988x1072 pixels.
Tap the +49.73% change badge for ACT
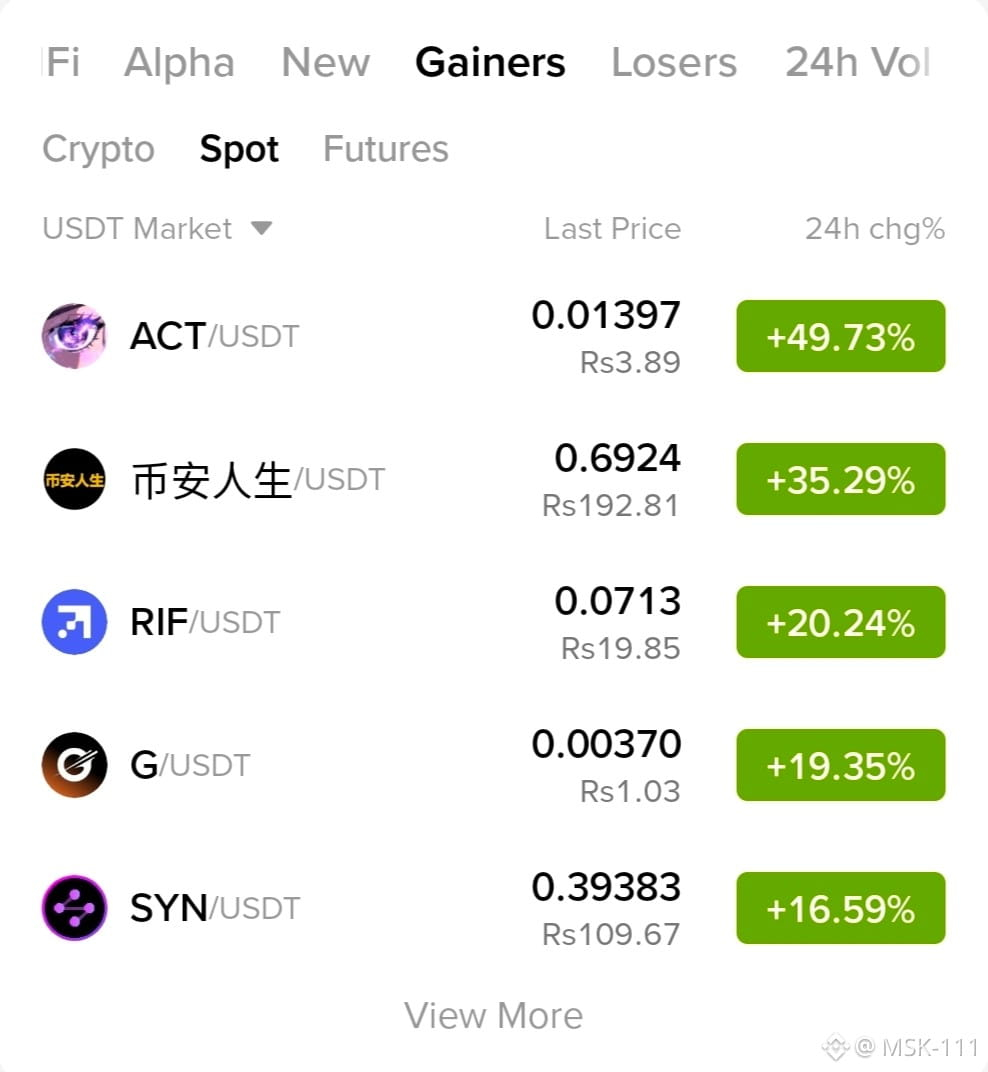(840, 336)
